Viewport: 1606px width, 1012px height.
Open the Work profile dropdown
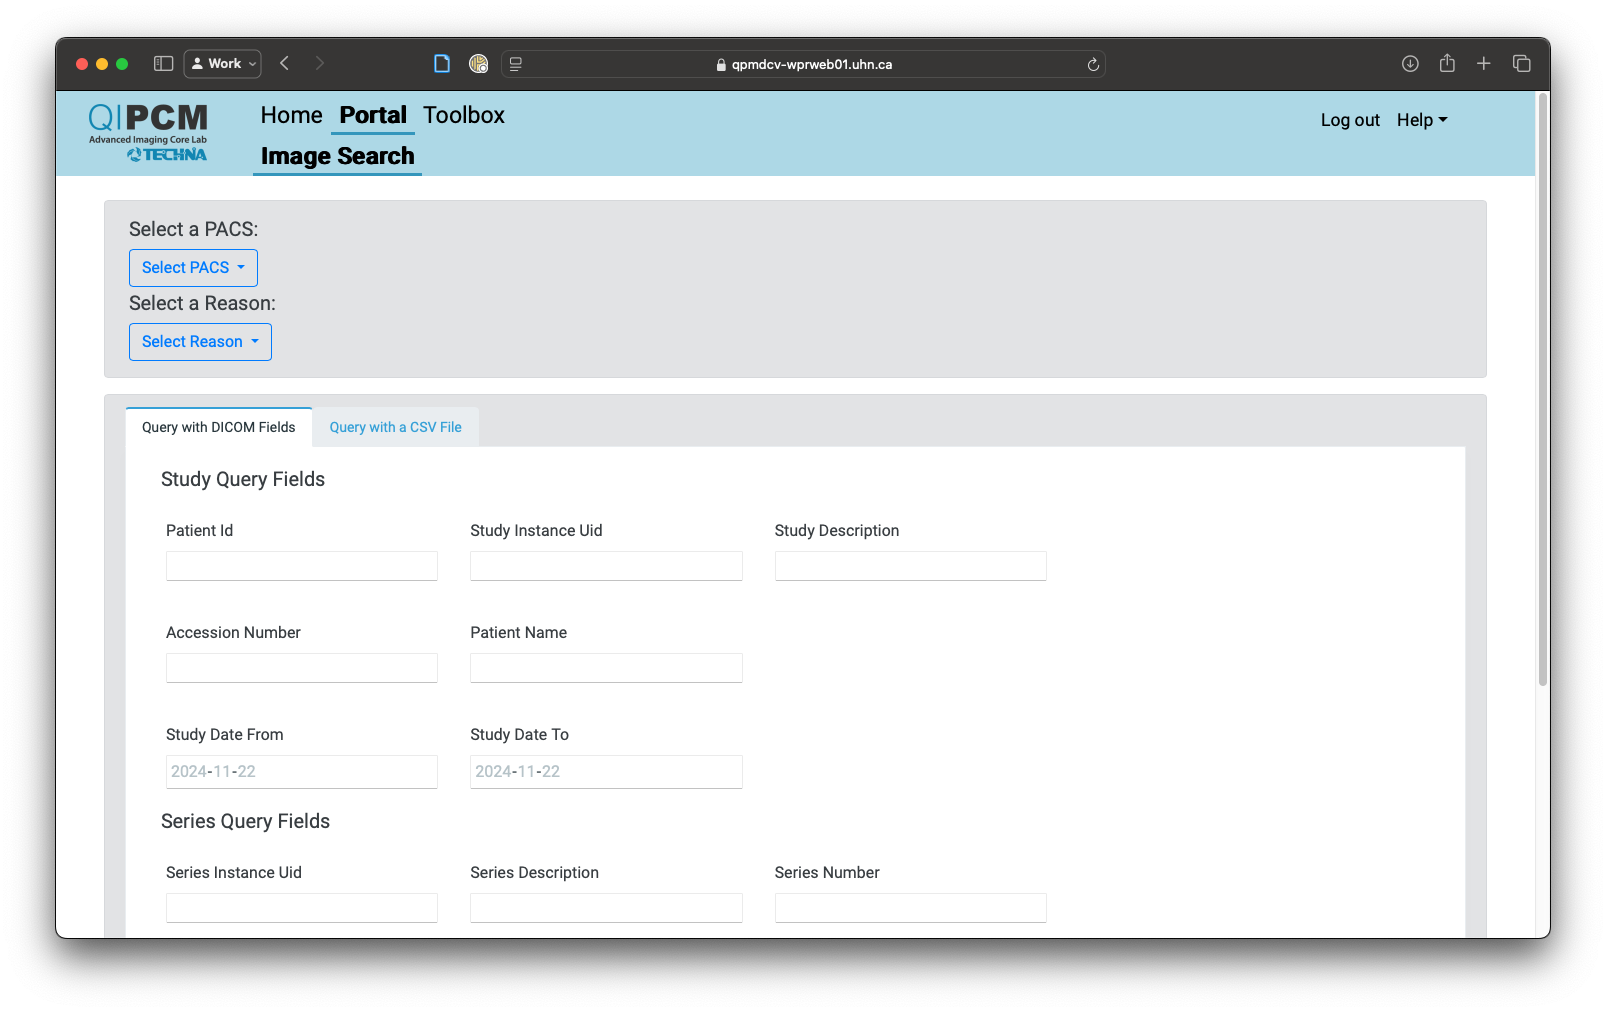(222, 63)
